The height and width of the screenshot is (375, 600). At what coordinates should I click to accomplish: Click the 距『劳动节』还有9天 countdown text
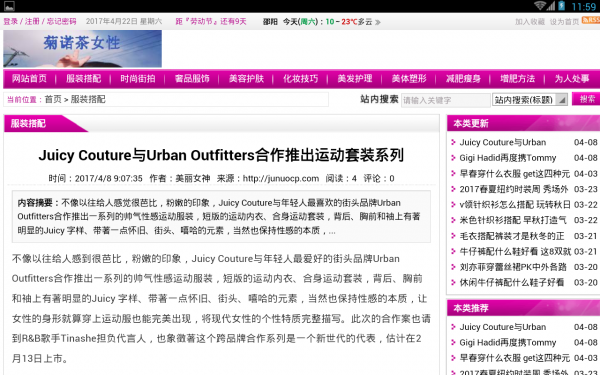(211, 22)
